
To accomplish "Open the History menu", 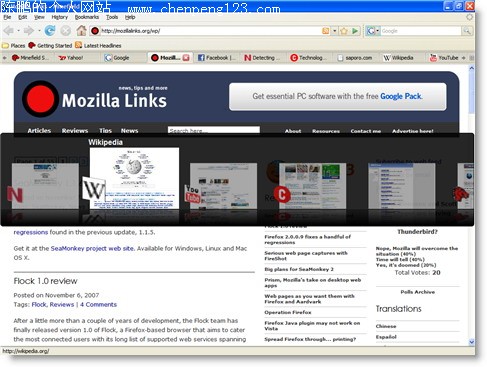I will 60,17.
